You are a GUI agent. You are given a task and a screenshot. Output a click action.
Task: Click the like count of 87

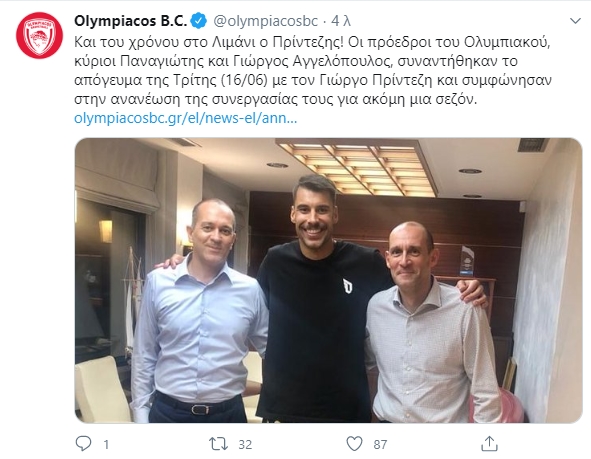tap(380, 445)
